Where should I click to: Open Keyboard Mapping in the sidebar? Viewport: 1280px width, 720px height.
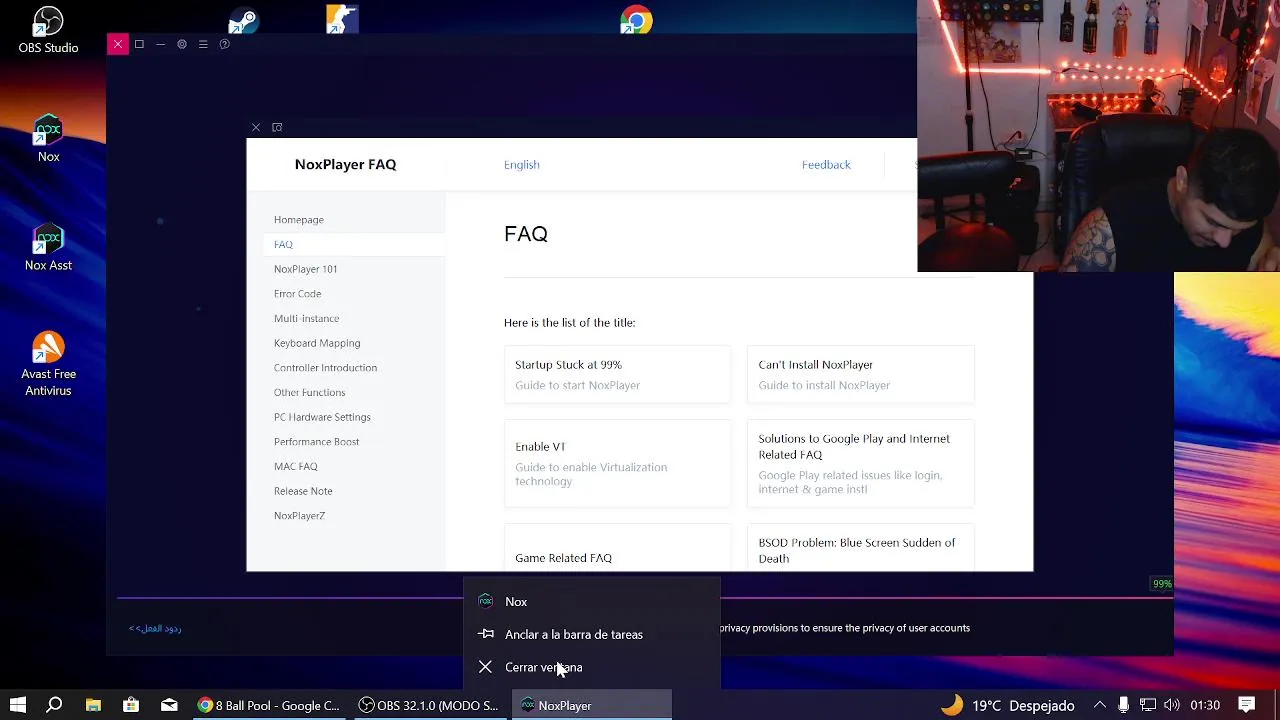[x=317, y=343]
